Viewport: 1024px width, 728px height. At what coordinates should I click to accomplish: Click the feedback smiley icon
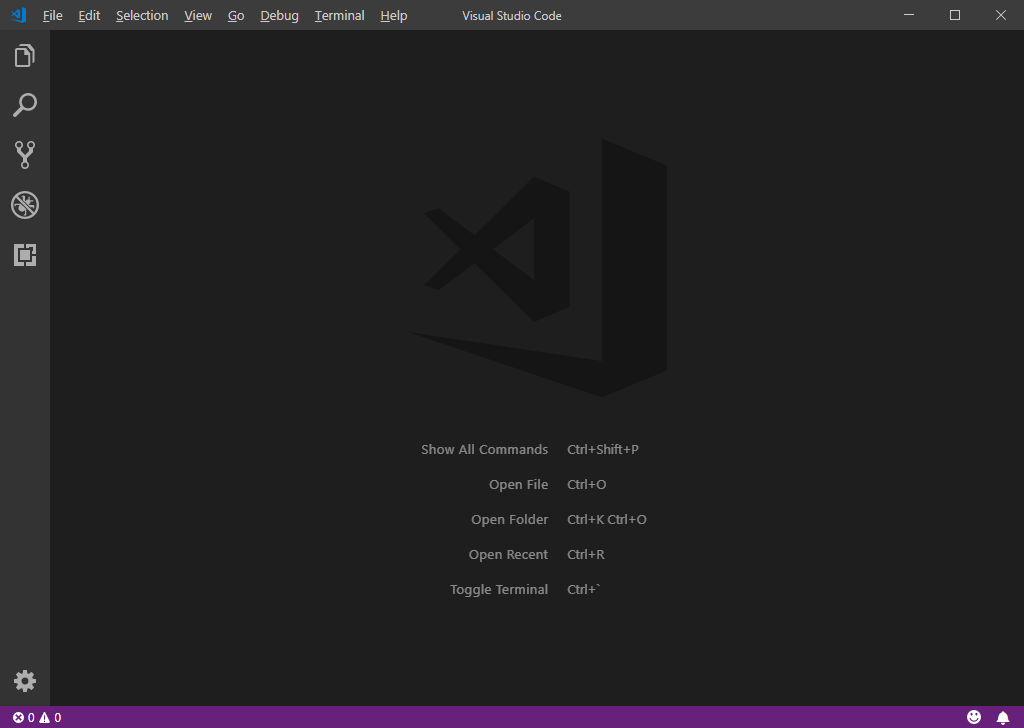[974, 717]
